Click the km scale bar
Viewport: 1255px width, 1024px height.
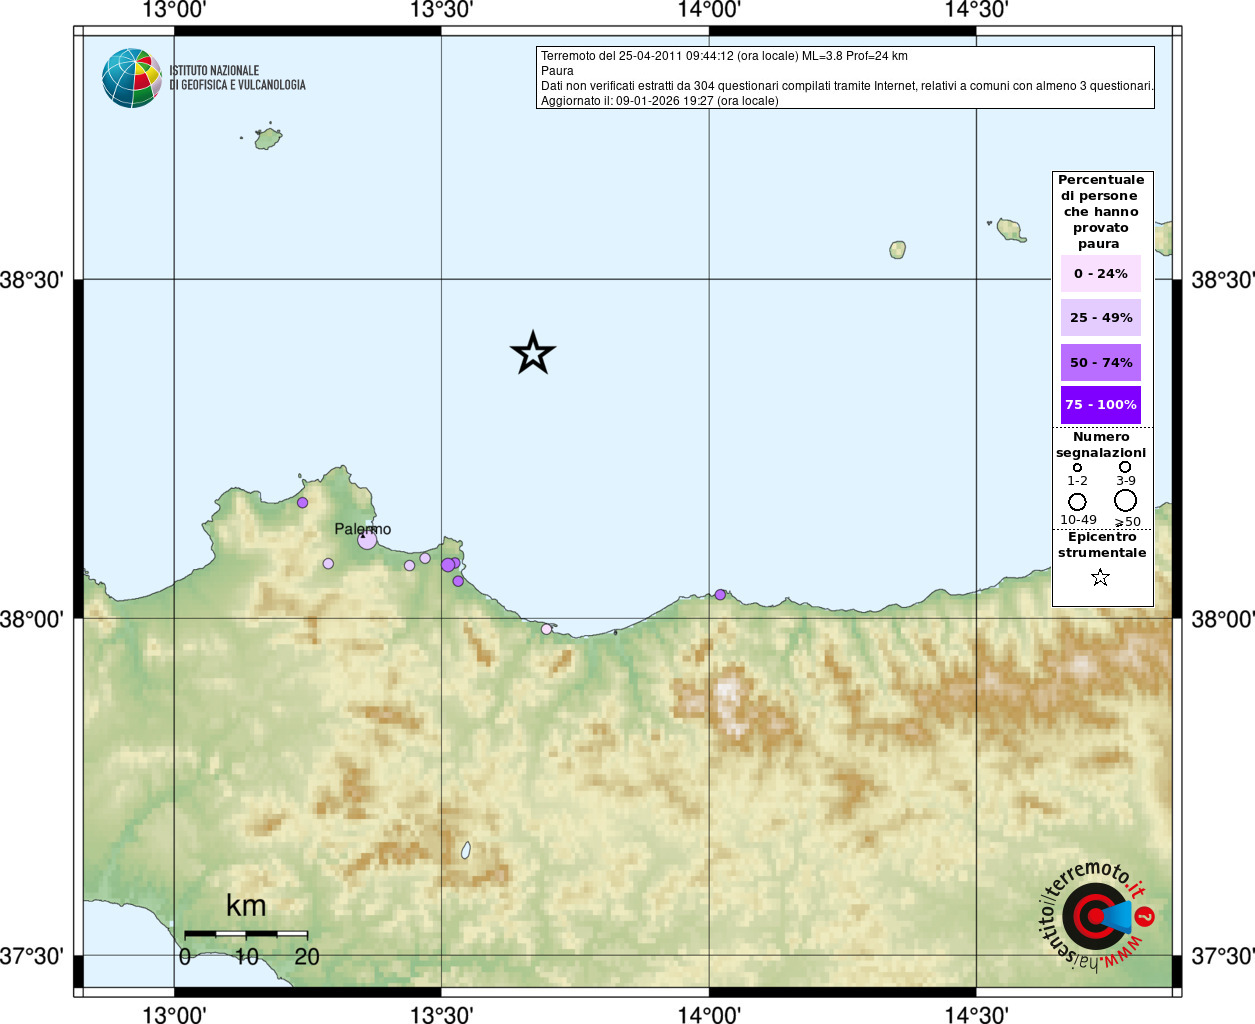point(246,933)
